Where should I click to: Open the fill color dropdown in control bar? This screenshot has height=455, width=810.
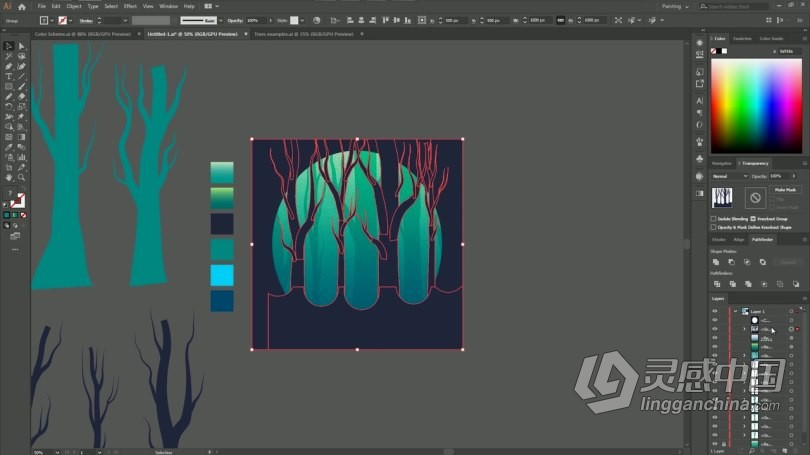(x=52, y=21)
